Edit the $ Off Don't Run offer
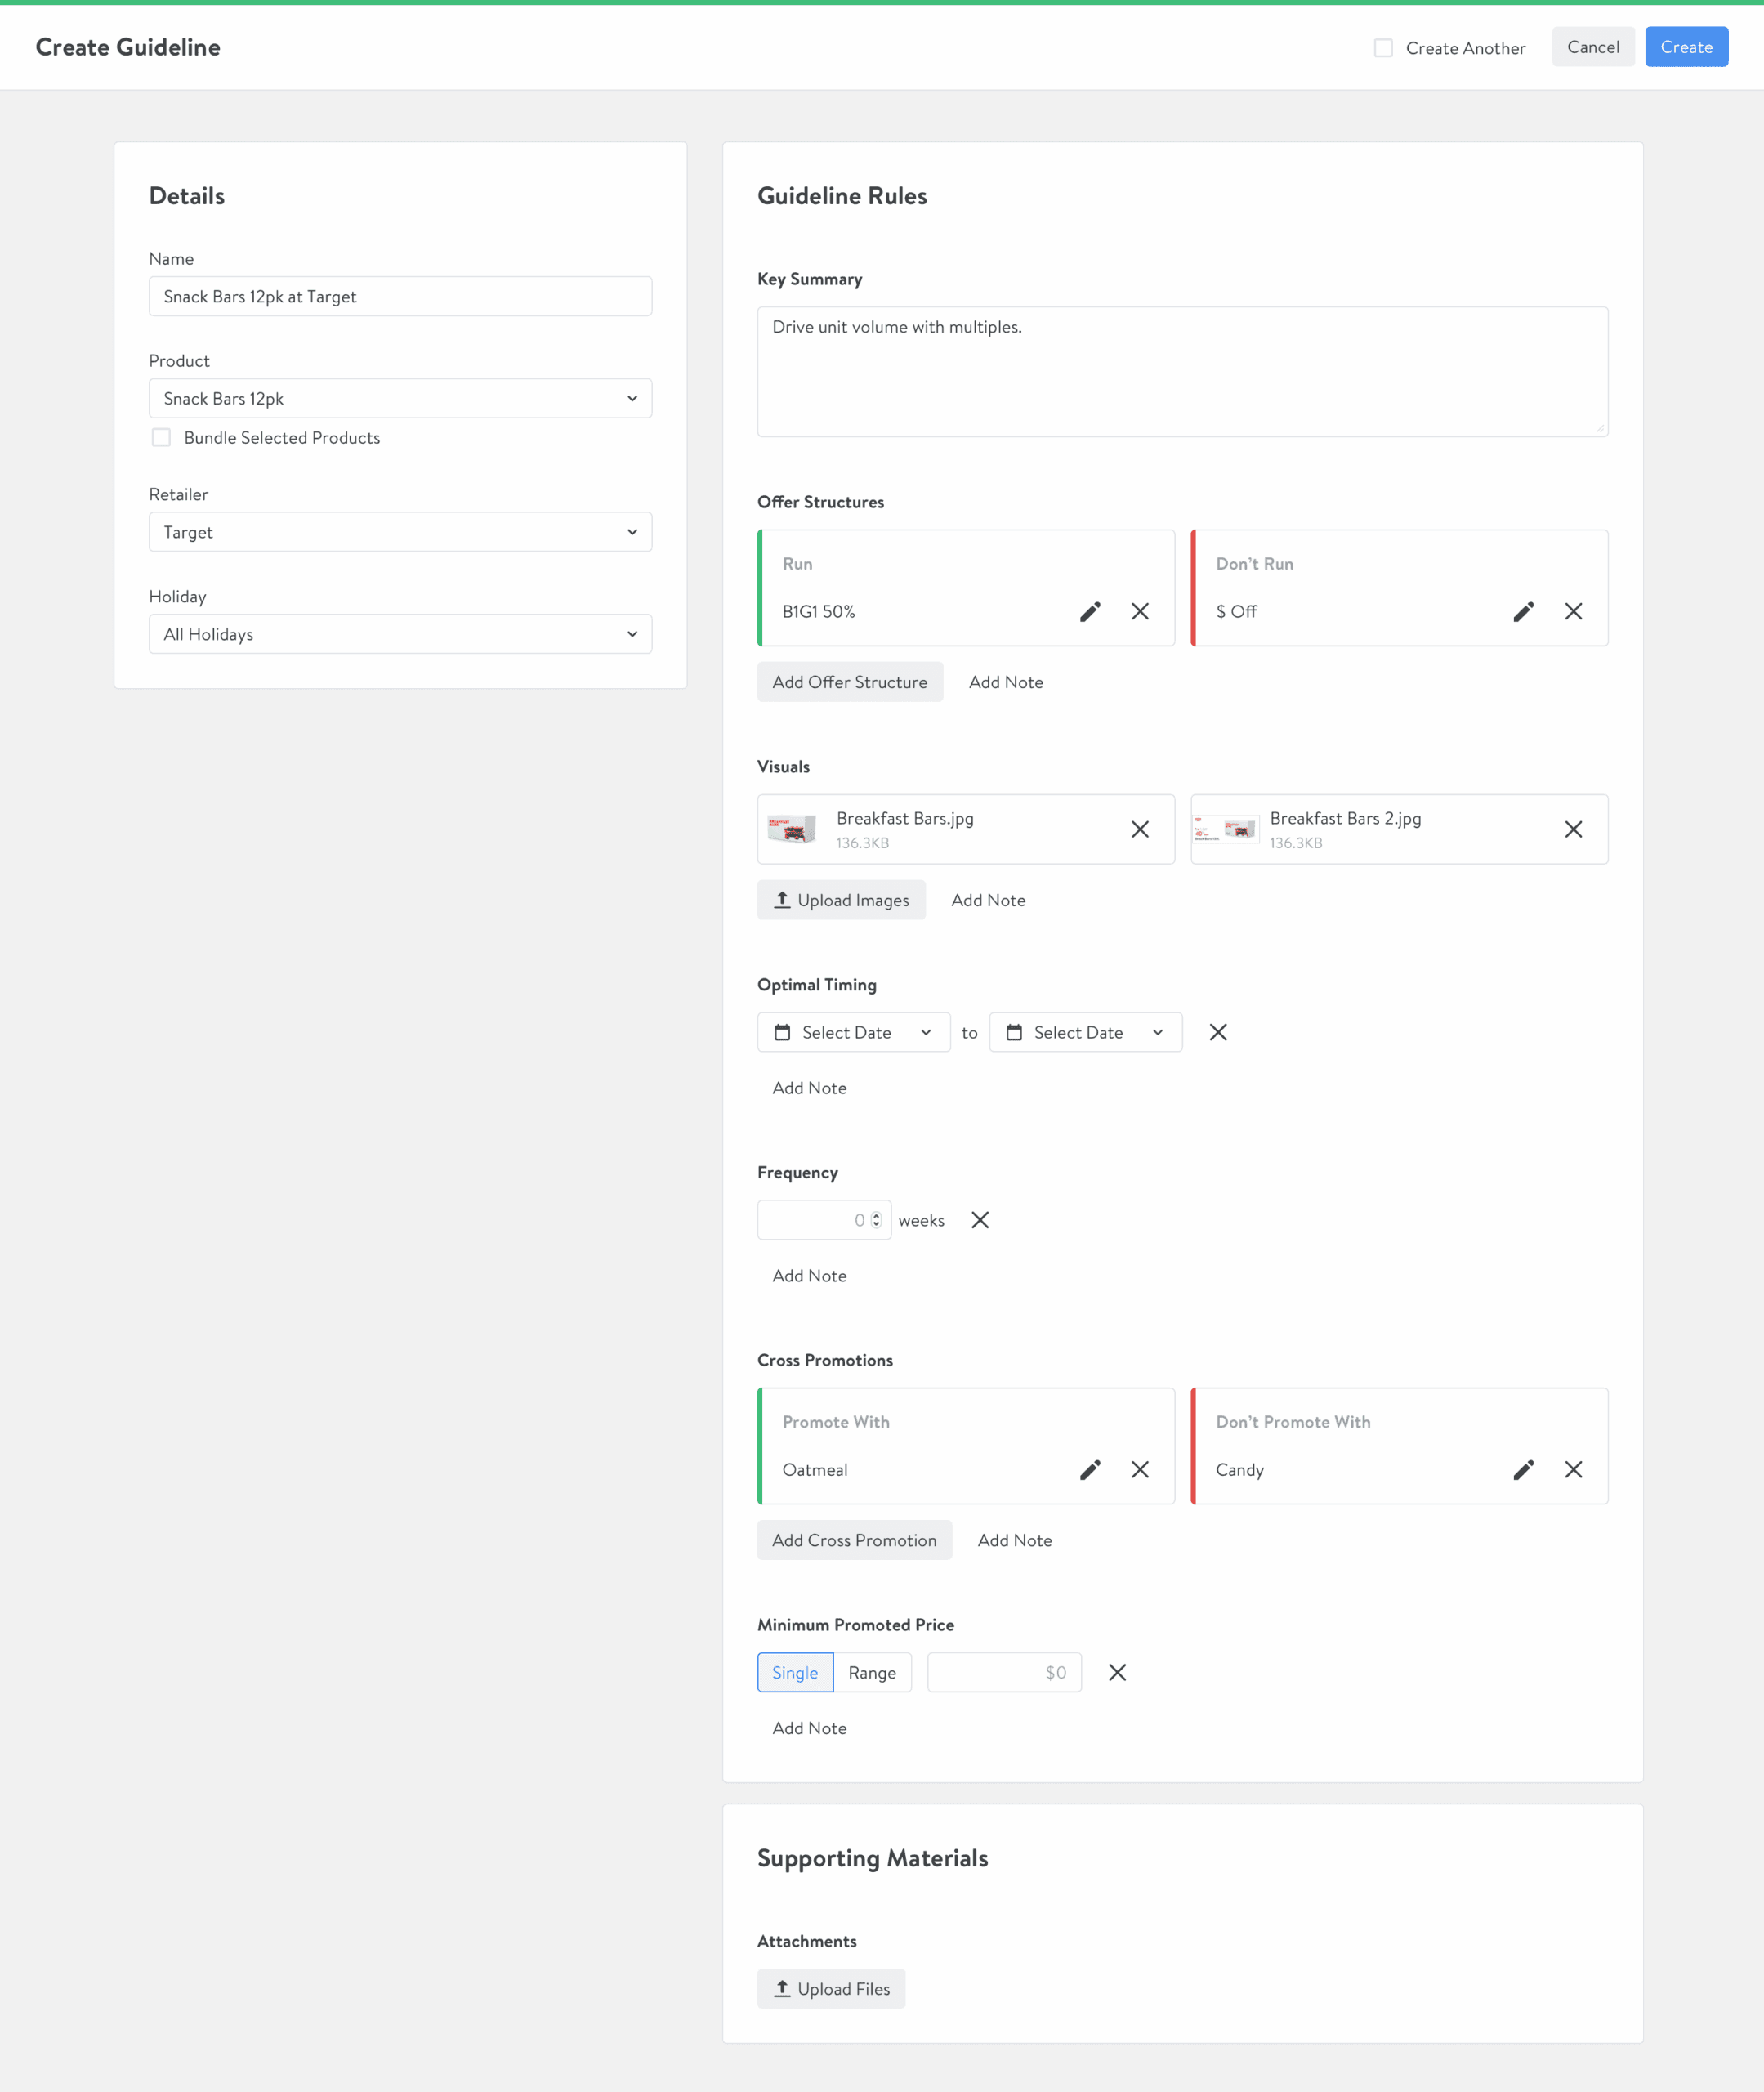The image size is (1764, 2092). [x=1523, y=611]
